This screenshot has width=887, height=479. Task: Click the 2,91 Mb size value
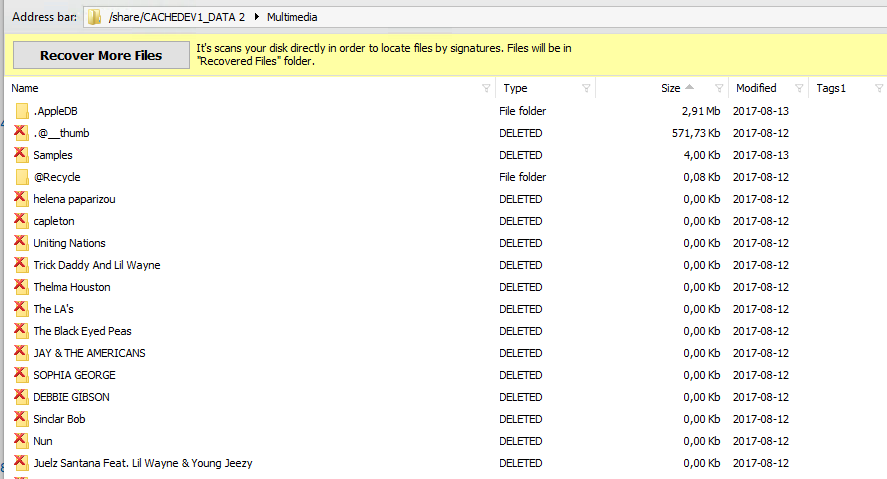point(701,111)
